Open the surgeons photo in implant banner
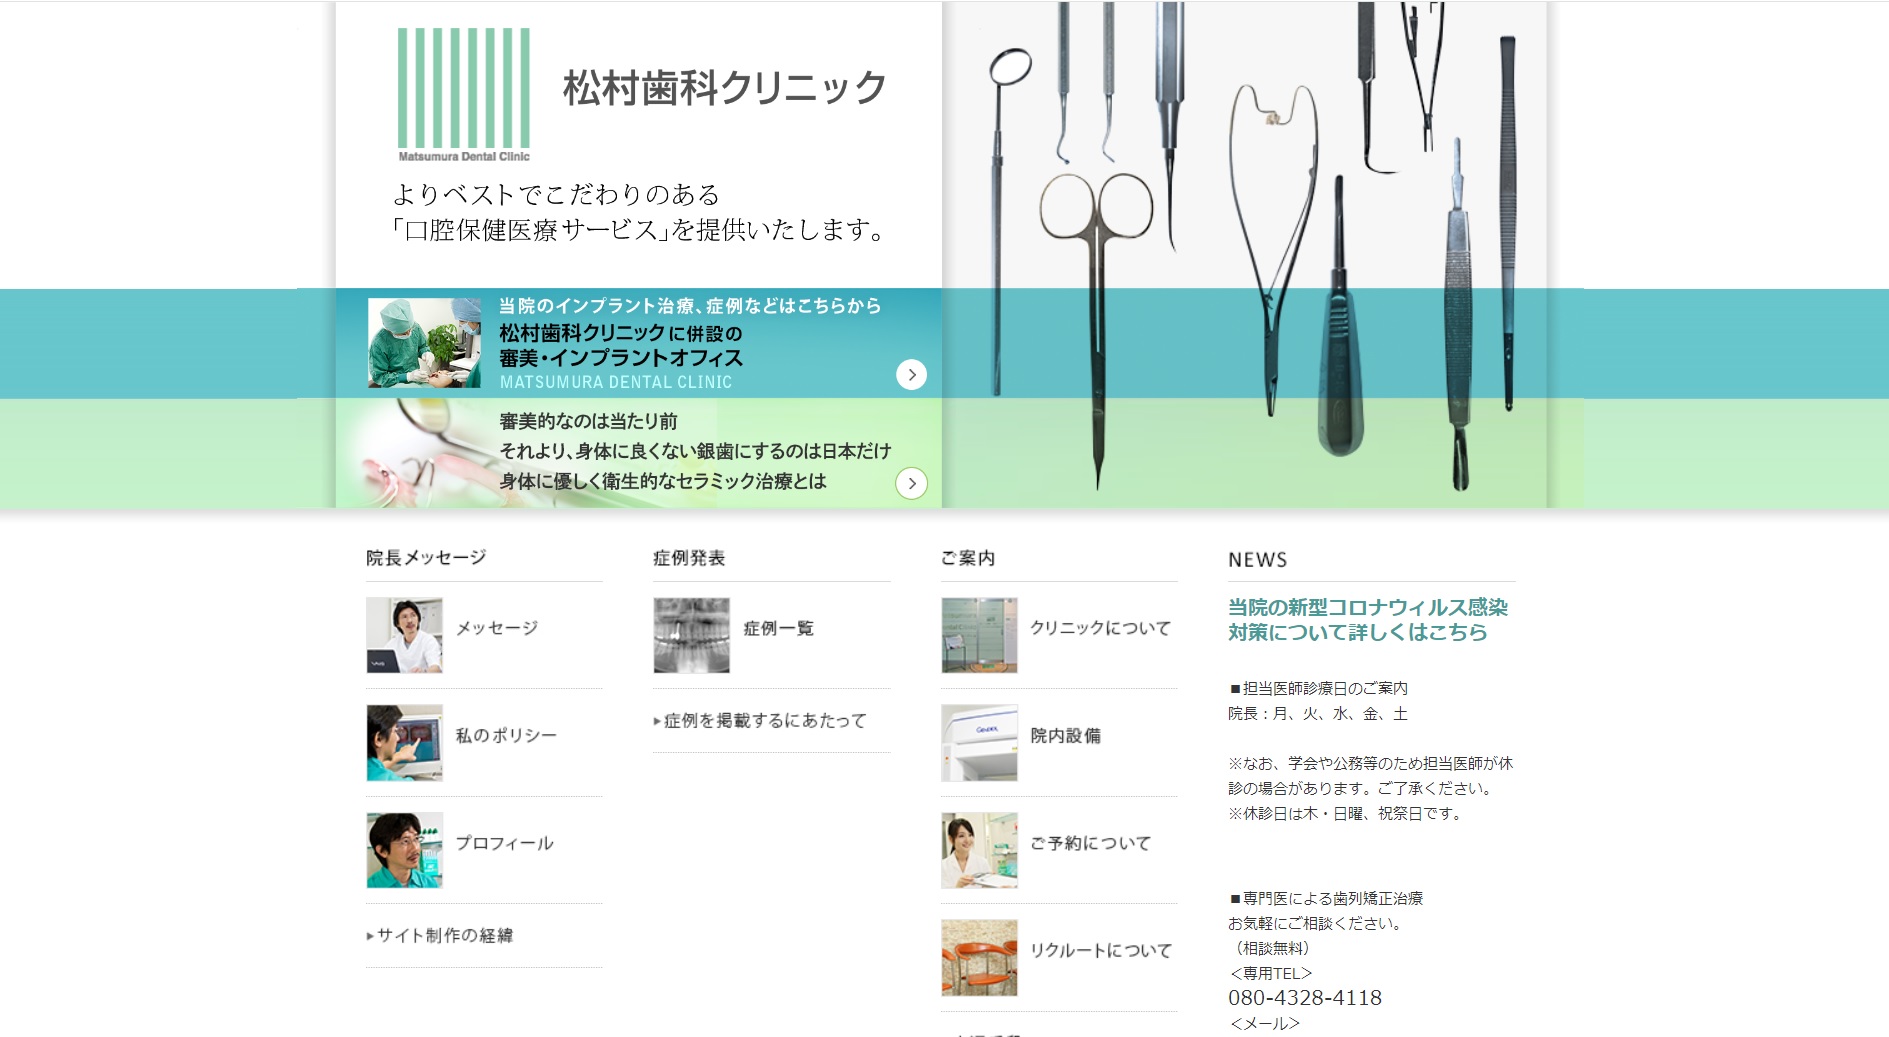The height and width of the screenshot is (1037, 1889). point(424,343)
